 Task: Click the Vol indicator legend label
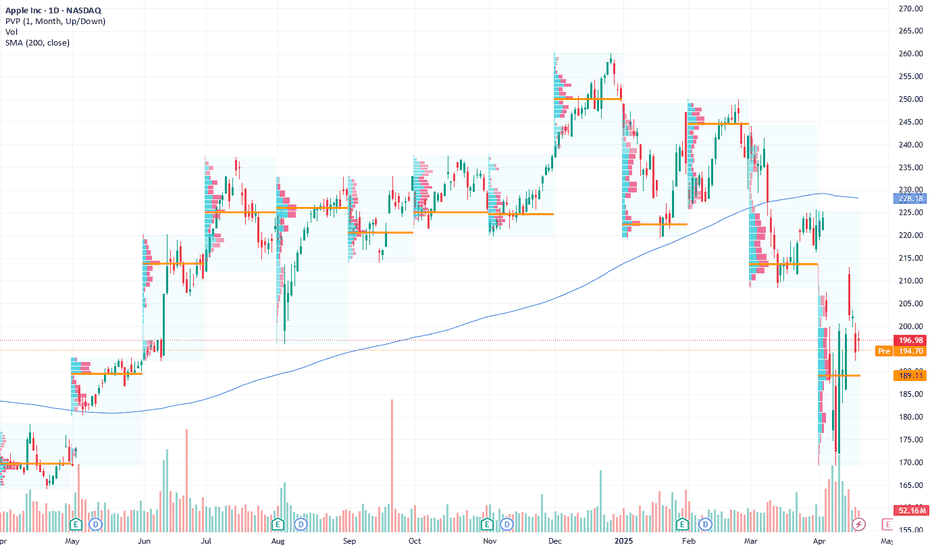coord(11,32)
